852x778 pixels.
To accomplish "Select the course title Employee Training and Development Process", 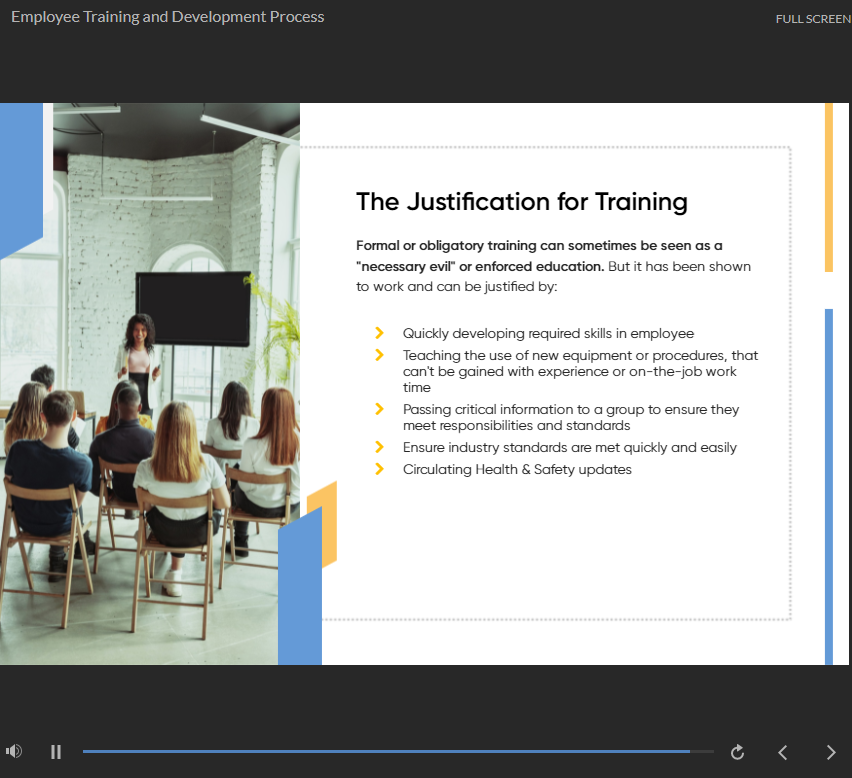I will point(166,17).
